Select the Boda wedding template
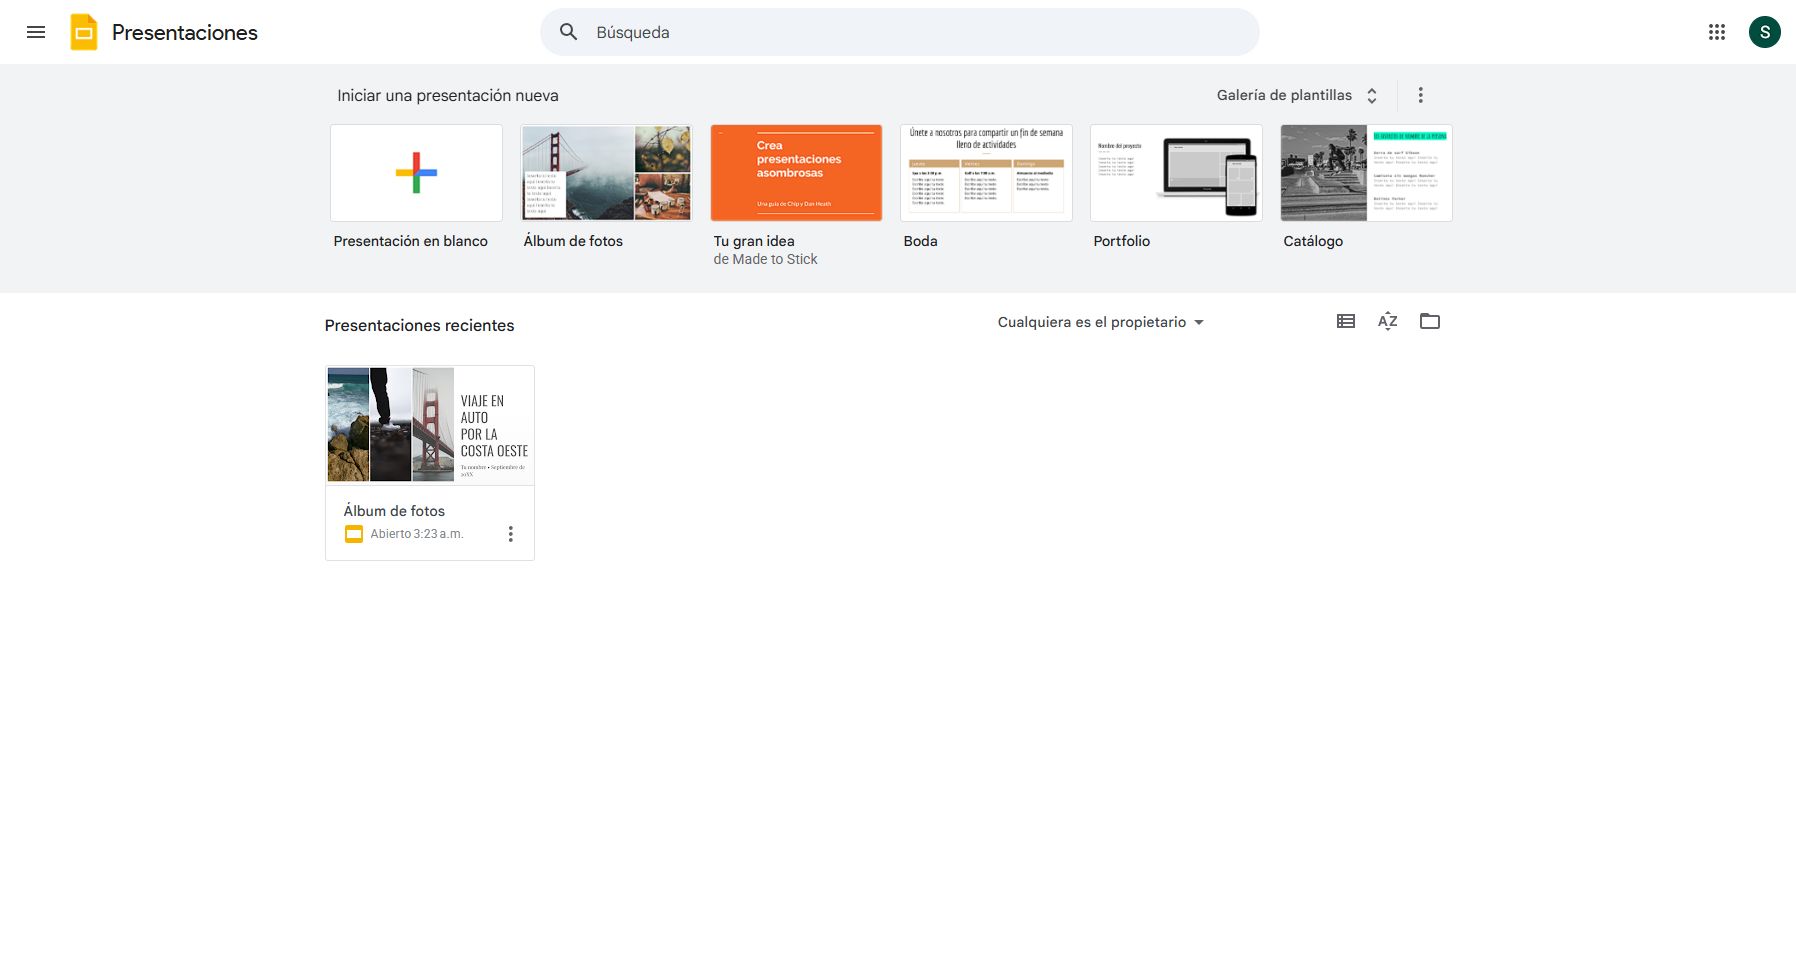 pyautogui.click(x=985, y=172)
